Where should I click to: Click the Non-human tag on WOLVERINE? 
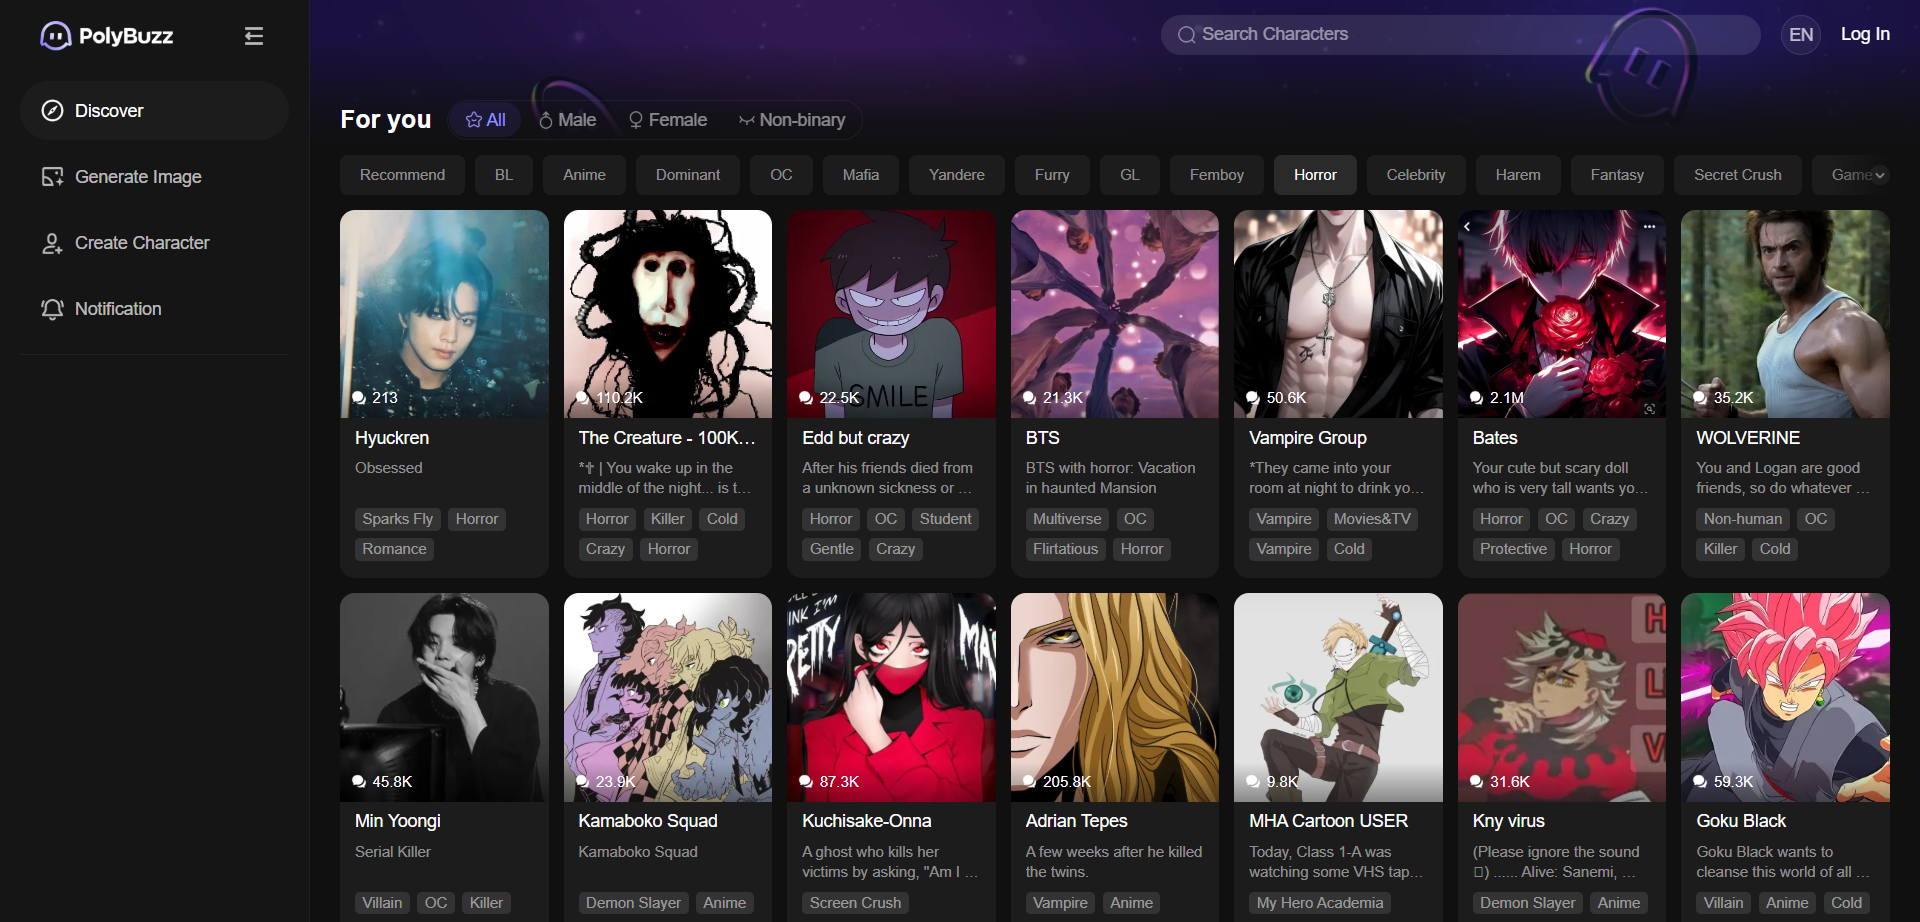pos(1743,519)
